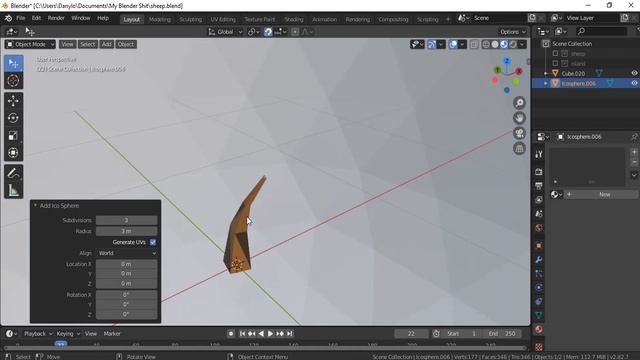Open Global transform orientation dropdown
This screenshot has width=640, height=360.
[225, 32]
